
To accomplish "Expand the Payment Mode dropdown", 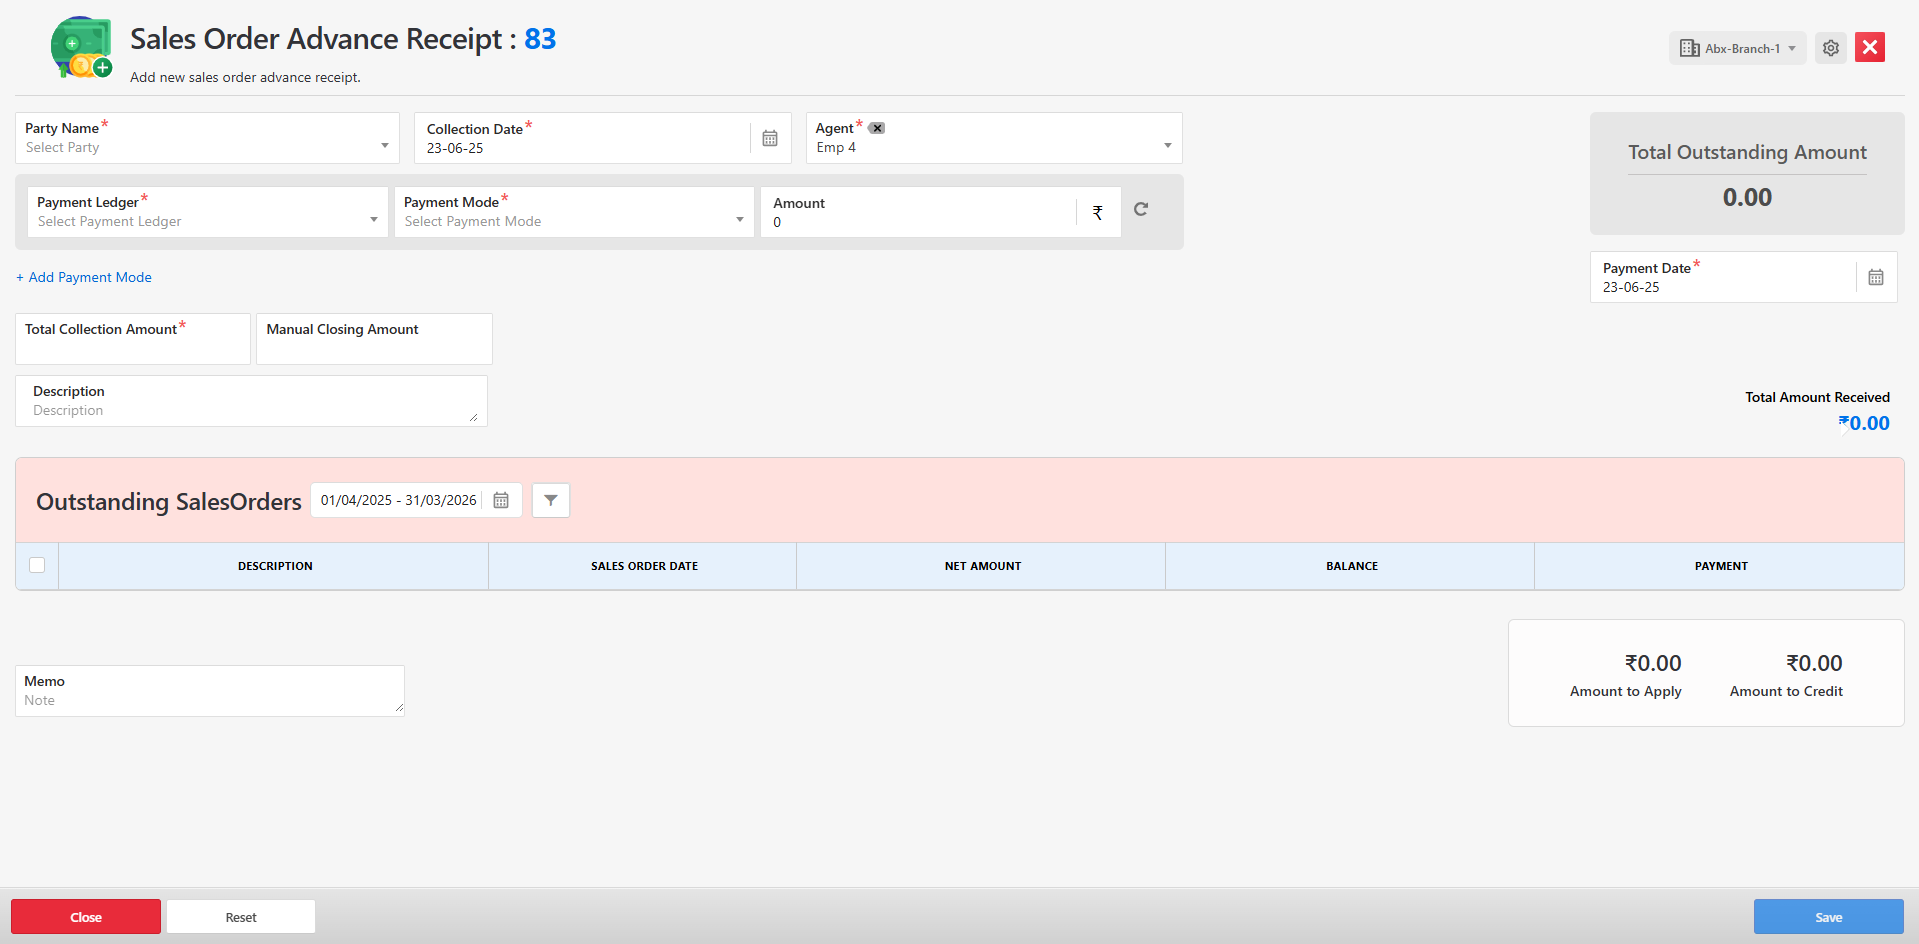I will pos(739,220).
